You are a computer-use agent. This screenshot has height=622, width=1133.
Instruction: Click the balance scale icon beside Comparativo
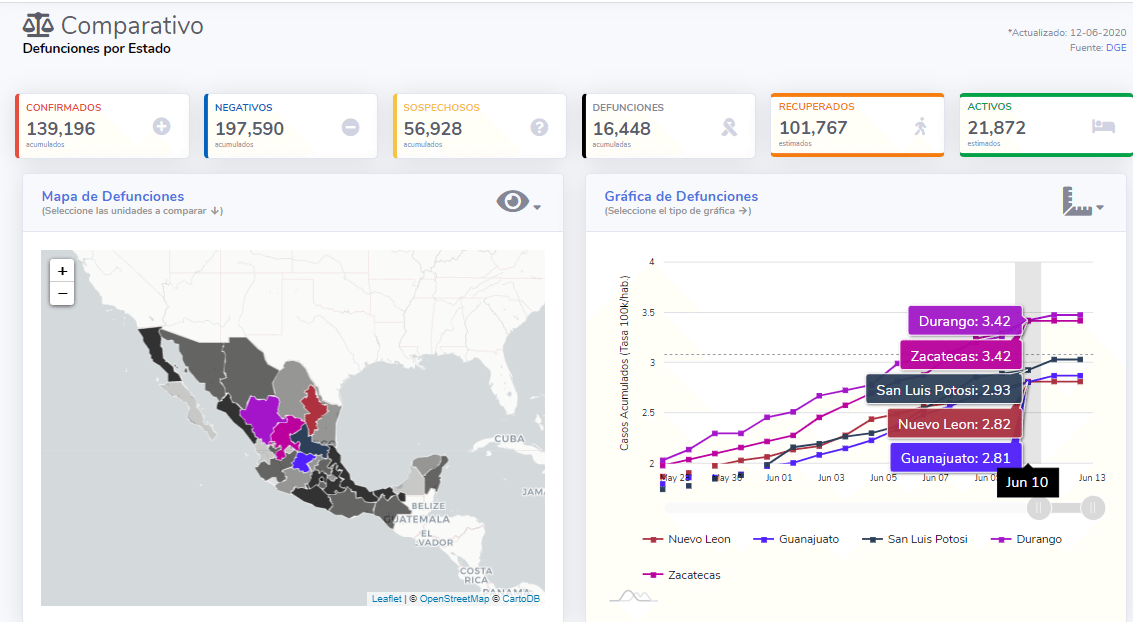pos(39,25)
